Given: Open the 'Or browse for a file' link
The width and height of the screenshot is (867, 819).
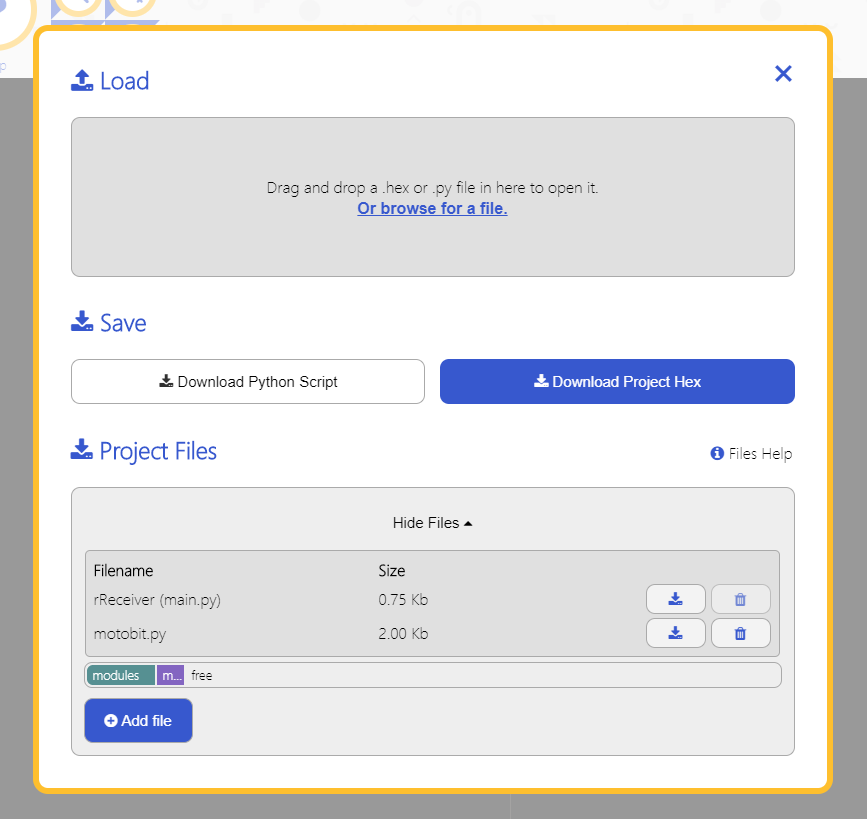Looking at the screenshot, I should click(432, 208).
